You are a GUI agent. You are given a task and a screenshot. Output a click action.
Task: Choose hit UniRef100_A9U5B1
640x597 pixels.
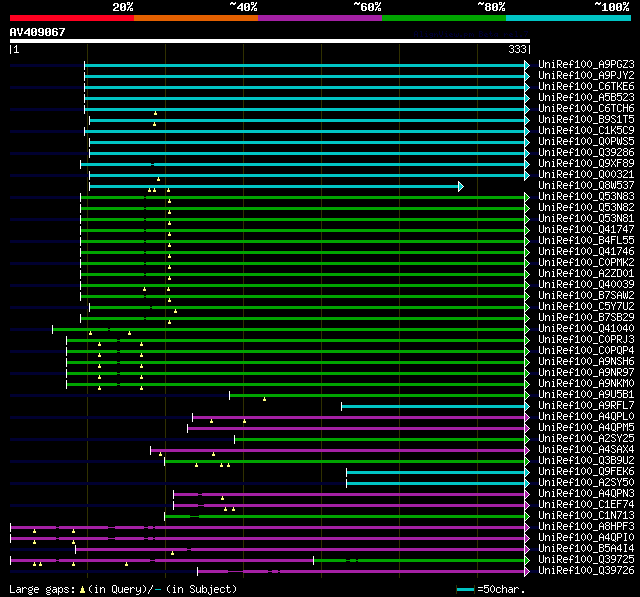[x=586, y=395]
